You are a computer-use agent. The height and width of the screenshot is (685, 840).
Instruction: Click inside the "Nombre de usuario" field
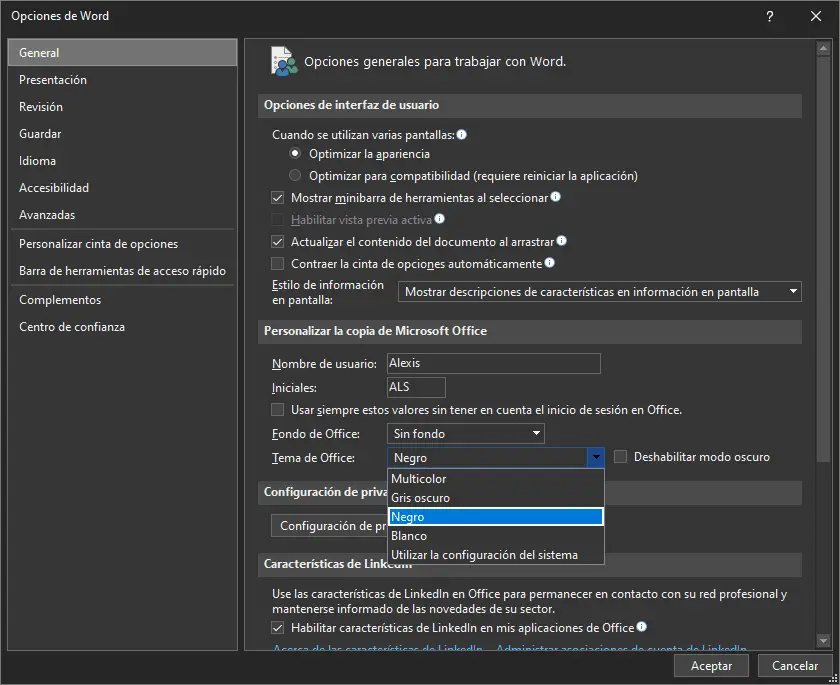[x=490, y=363]
